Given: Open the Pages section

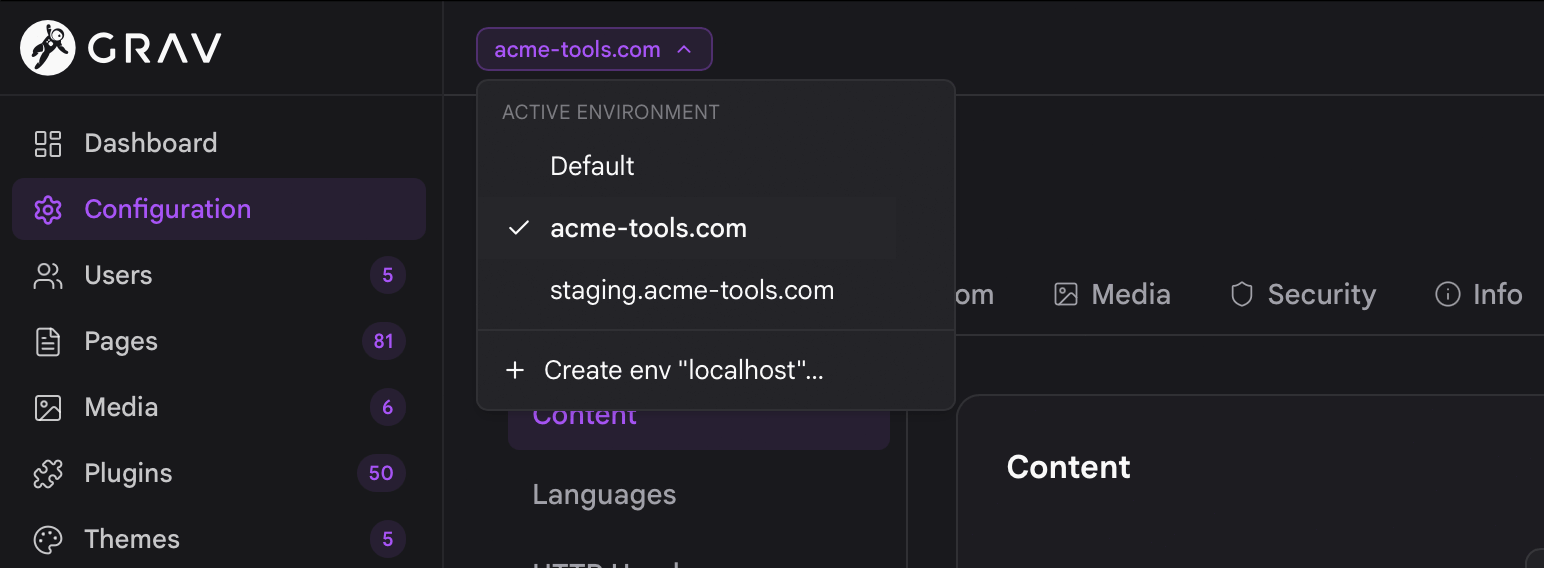Looking at the screenshot, I should [219, 341].
